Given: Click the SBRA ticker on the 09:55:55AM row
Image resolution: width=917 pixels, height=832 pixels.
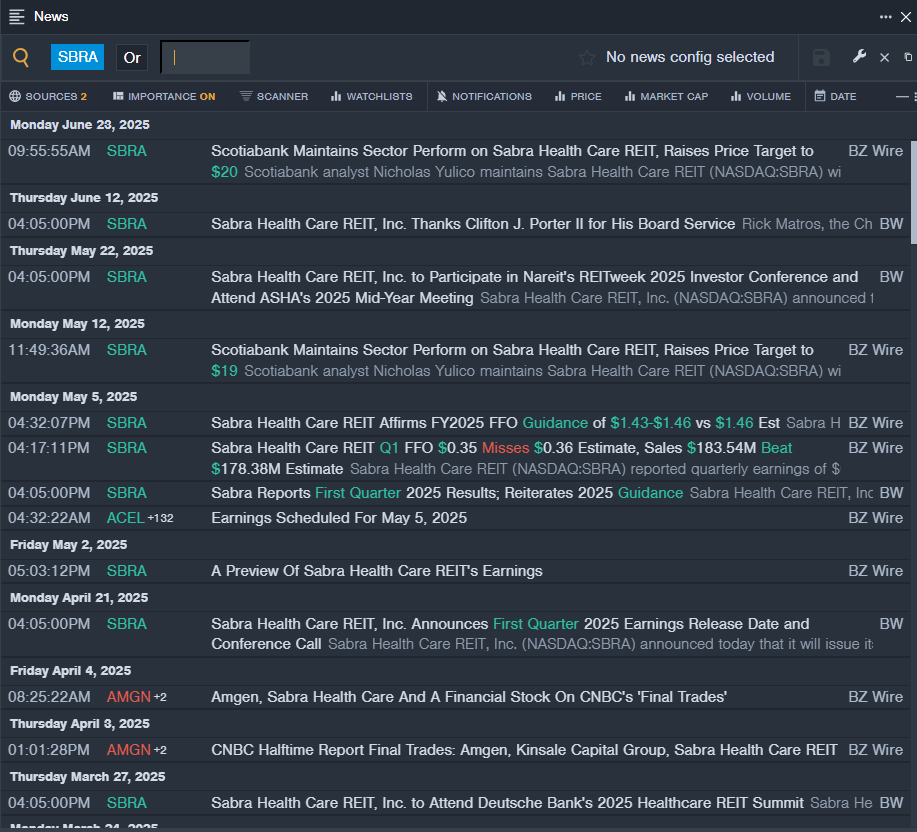Looking at the screenshot, I should [127, 151].
